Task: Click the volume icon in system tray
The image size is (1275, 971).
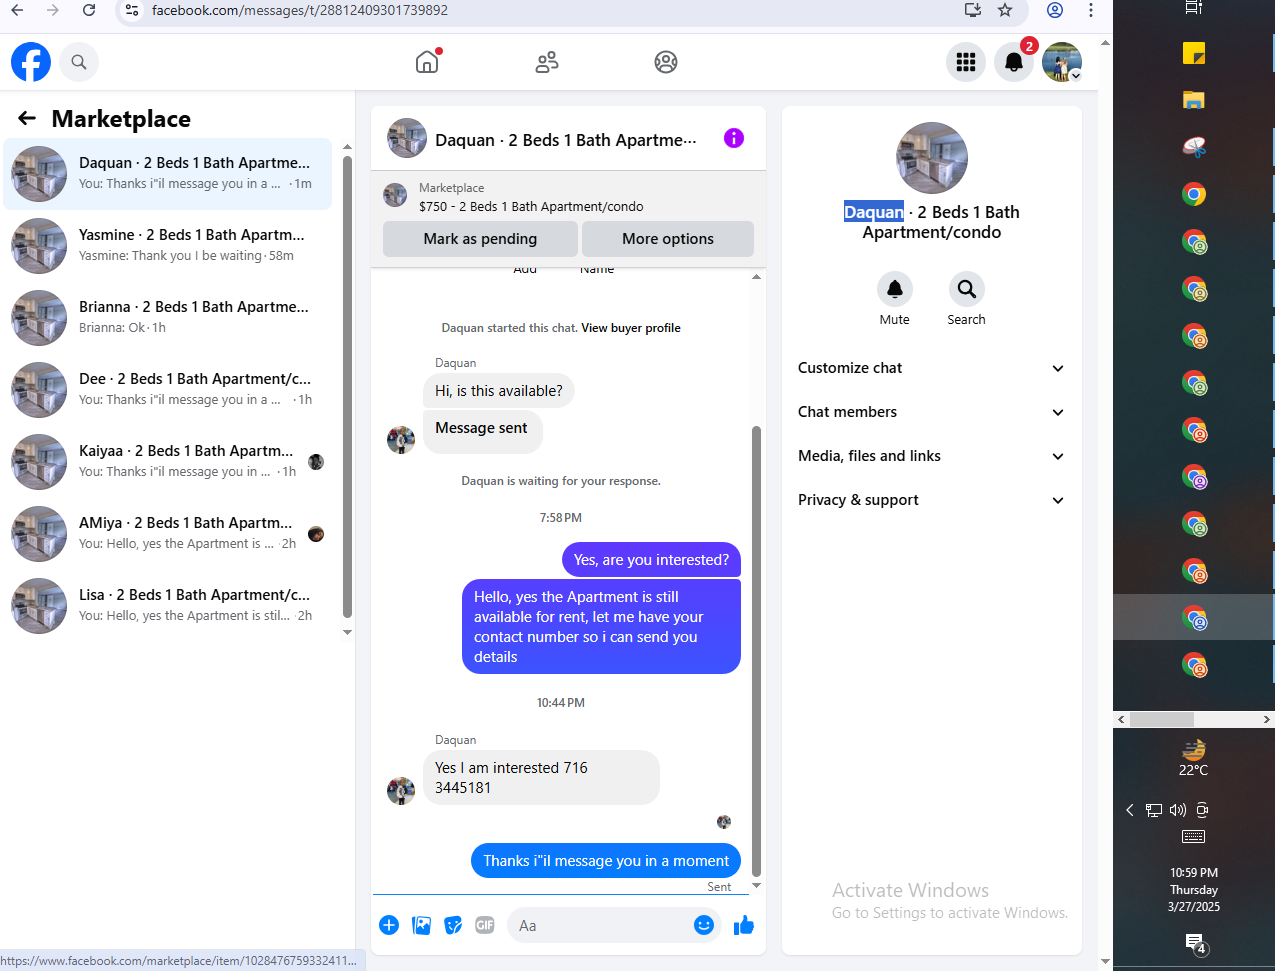Action: 1178,810
